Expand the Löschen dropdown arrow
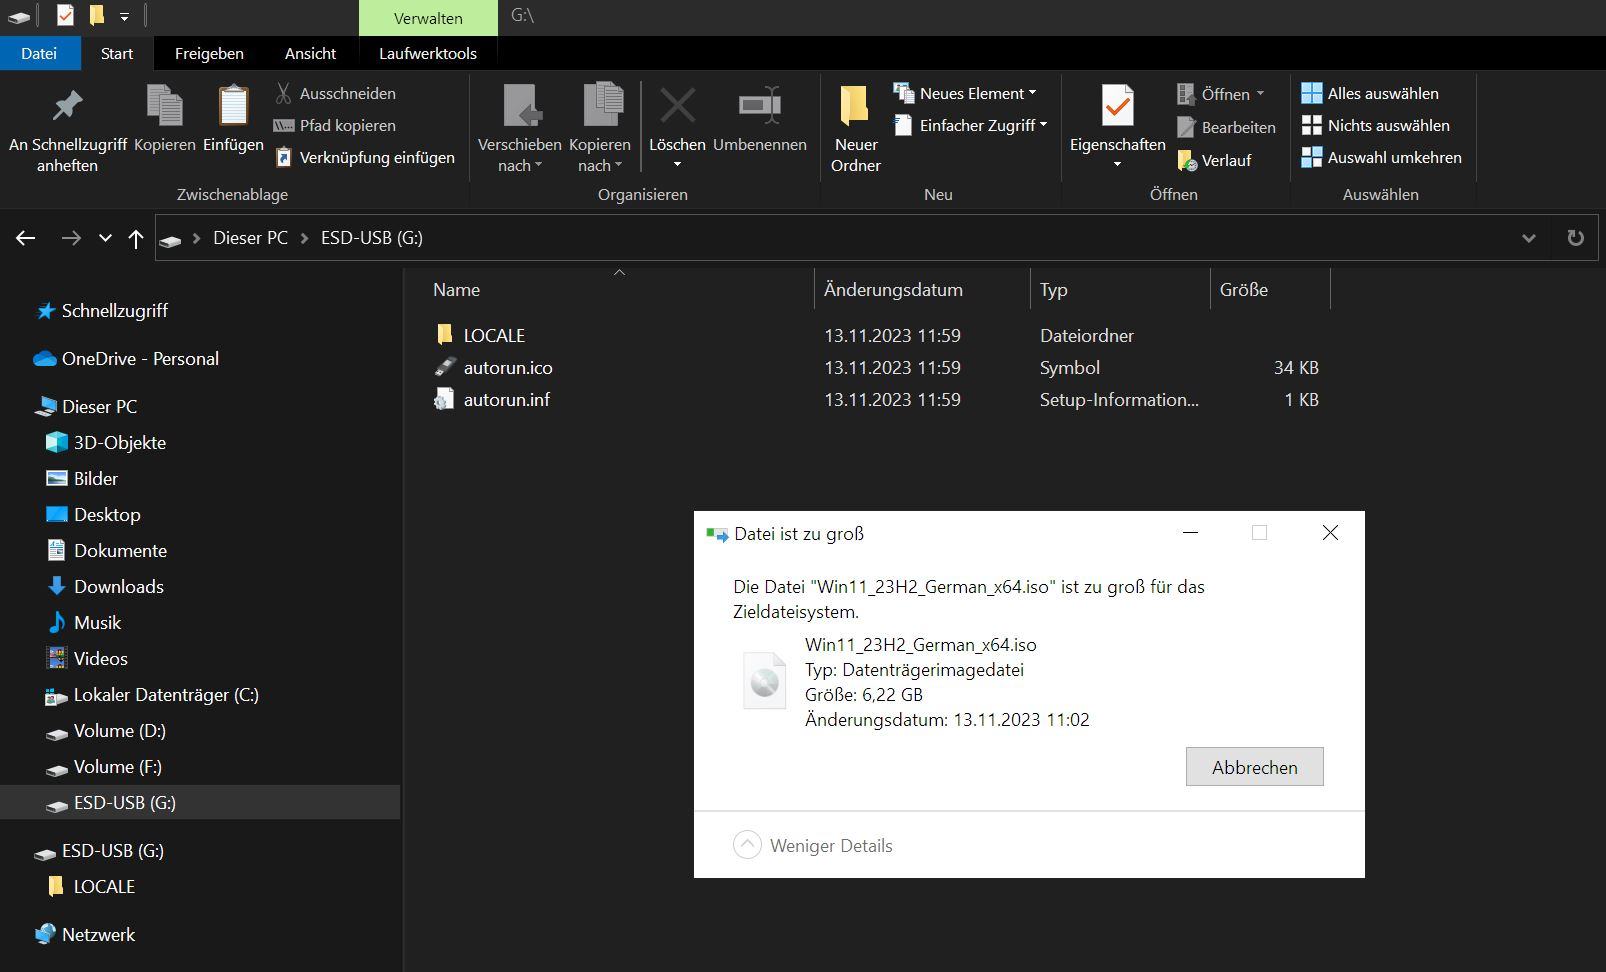 tap(677, 164)
